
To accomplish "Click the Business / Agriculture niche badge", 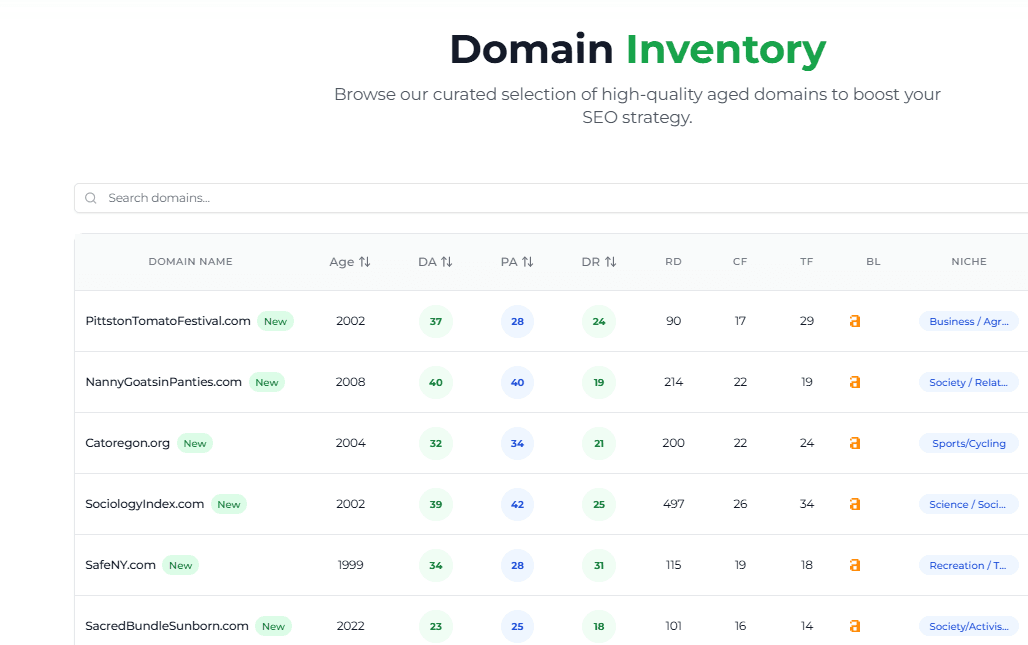I will click(968, 322).
